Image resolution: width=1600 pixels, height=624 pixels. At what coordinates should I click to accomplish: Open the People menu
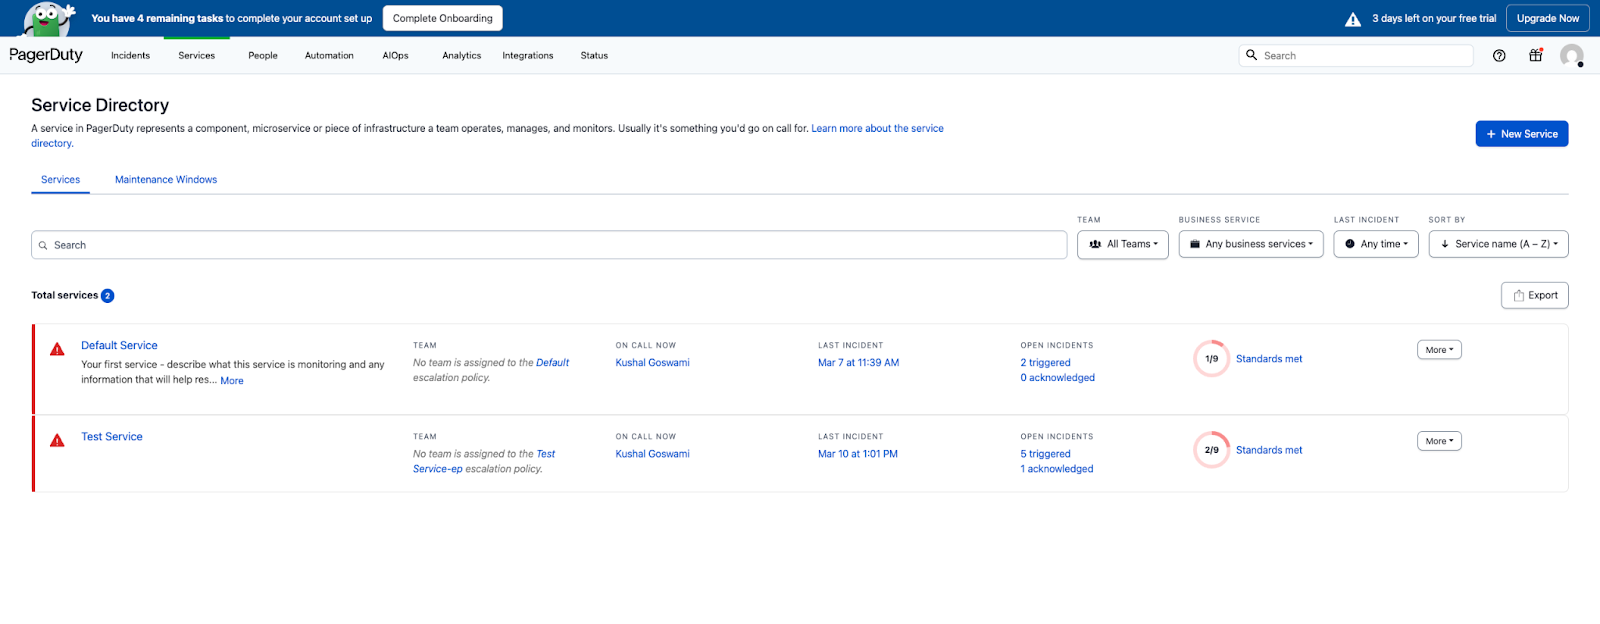[x=263, y=56]
